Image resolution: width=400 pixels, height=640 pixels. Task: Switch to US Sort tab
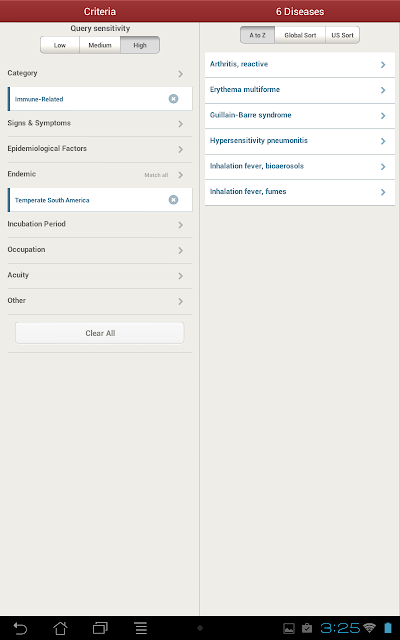[x=342, y=35]
